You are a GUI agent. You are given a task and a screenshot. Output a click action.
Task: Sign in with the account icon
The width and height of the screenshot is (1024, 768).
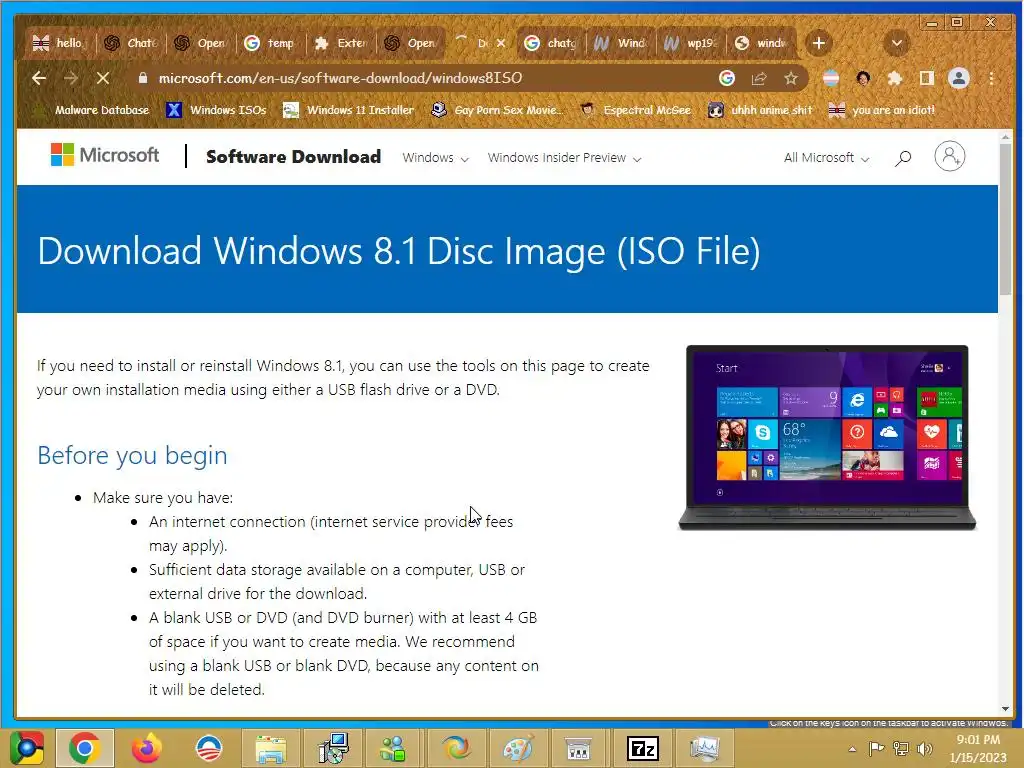[950, 157]
